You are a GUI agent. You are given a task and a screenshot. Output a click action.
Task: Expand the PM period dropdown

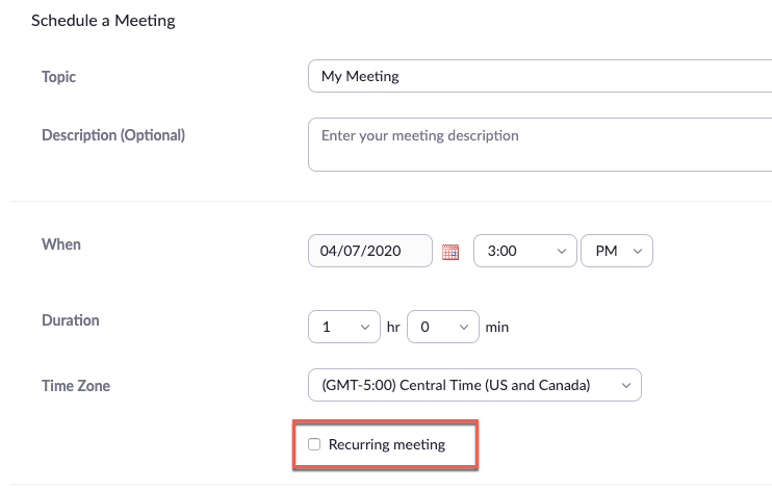(x=616, y=251)
